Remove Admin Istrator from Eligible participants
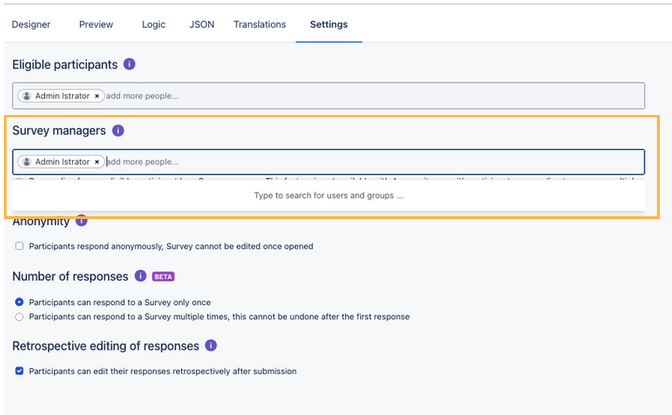The image size is (672, 415). pyautogui.click(x=97, y=96)
